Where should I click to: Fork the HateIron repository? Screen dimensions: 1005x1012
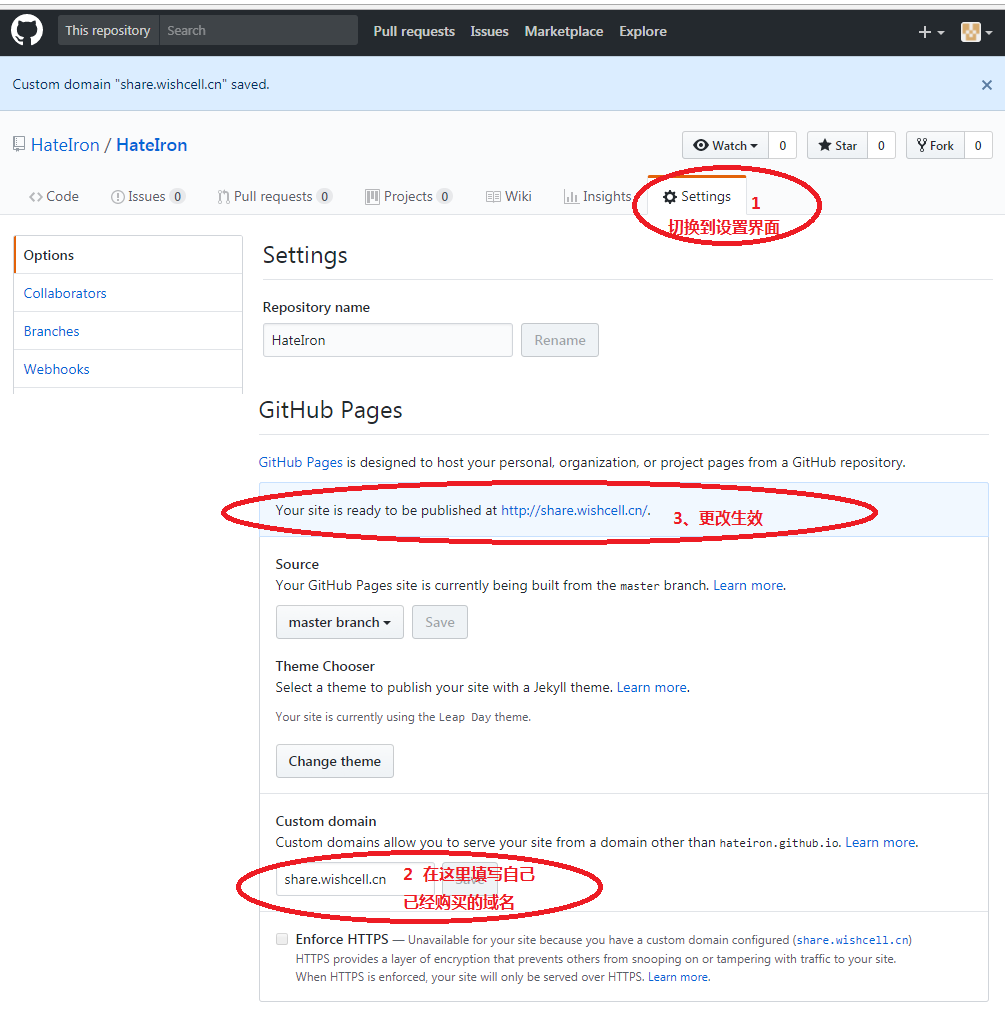935,145
